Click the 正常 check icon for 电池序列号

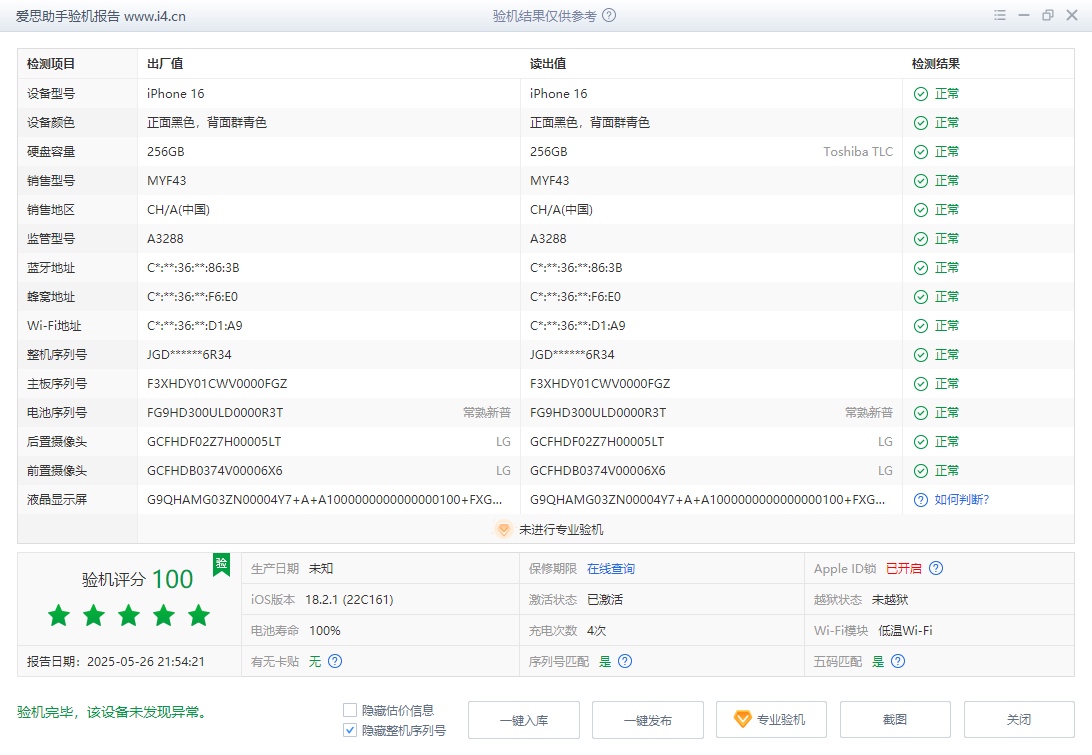coord(921,413)
